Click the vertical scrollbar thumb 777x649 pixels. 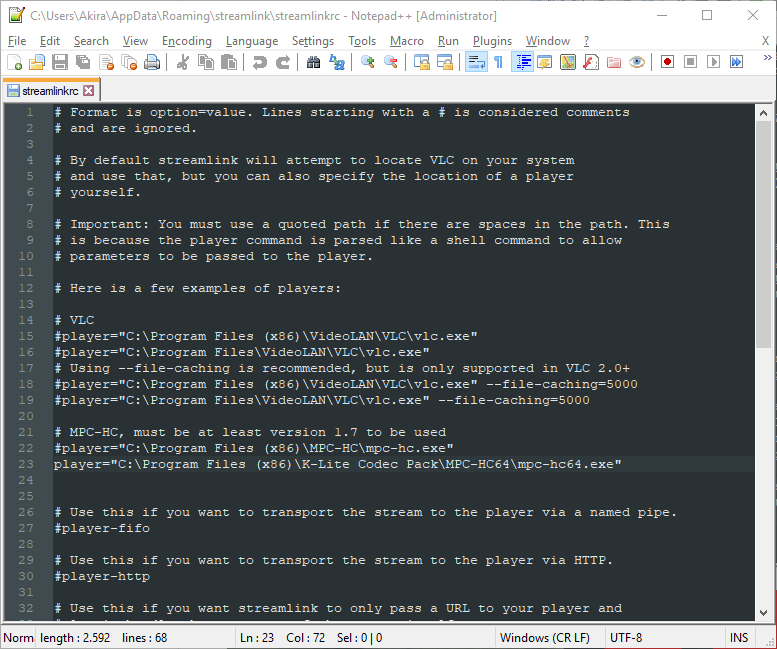pos(763,234)
